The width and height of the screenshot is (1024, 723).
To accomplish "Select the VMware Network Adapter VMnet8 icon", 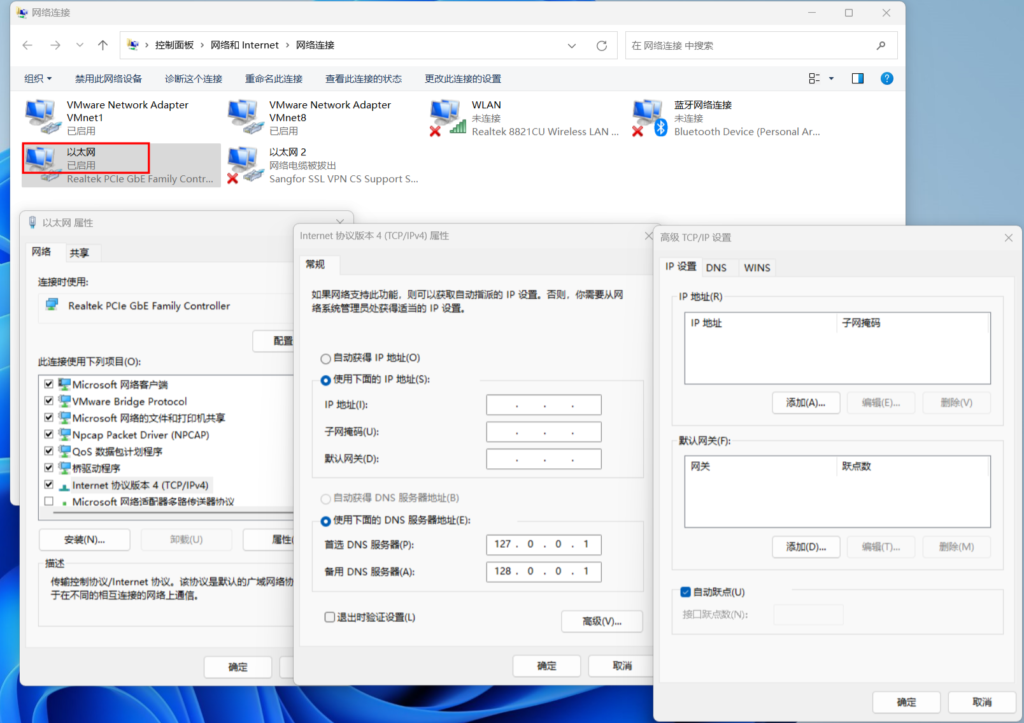I will tap(244, 116).
